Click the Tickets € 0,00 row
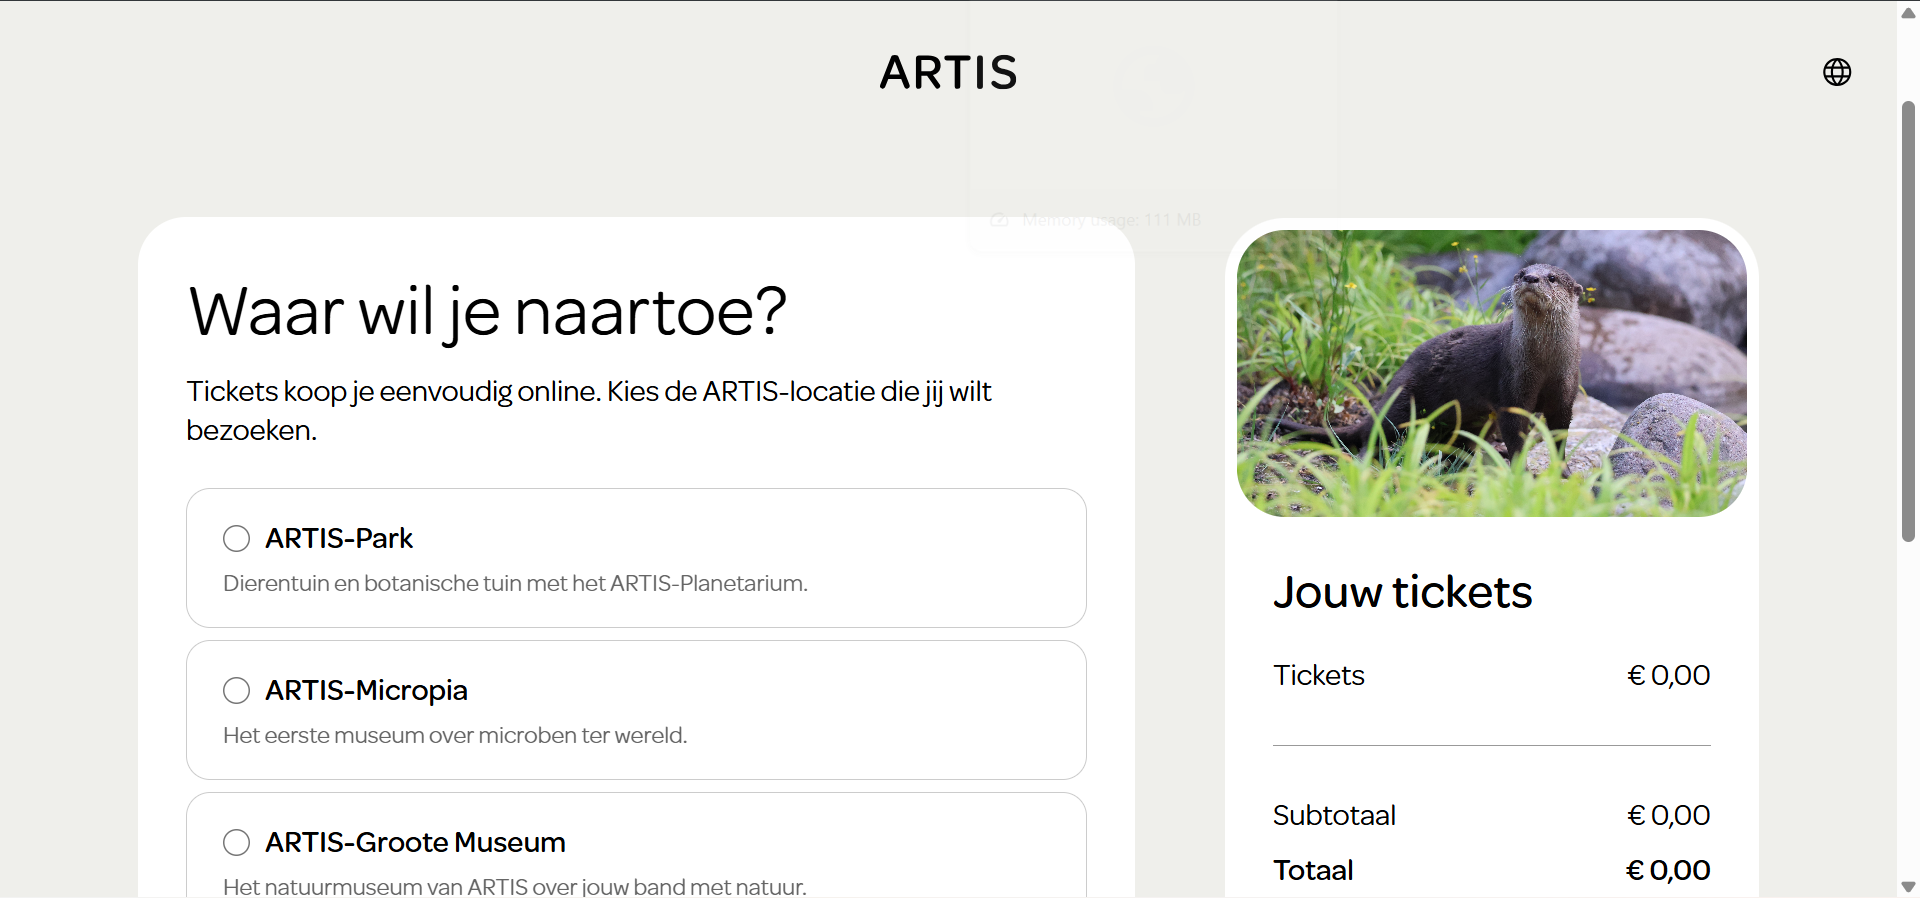Screen dimensions: 1920x898 1490,675
